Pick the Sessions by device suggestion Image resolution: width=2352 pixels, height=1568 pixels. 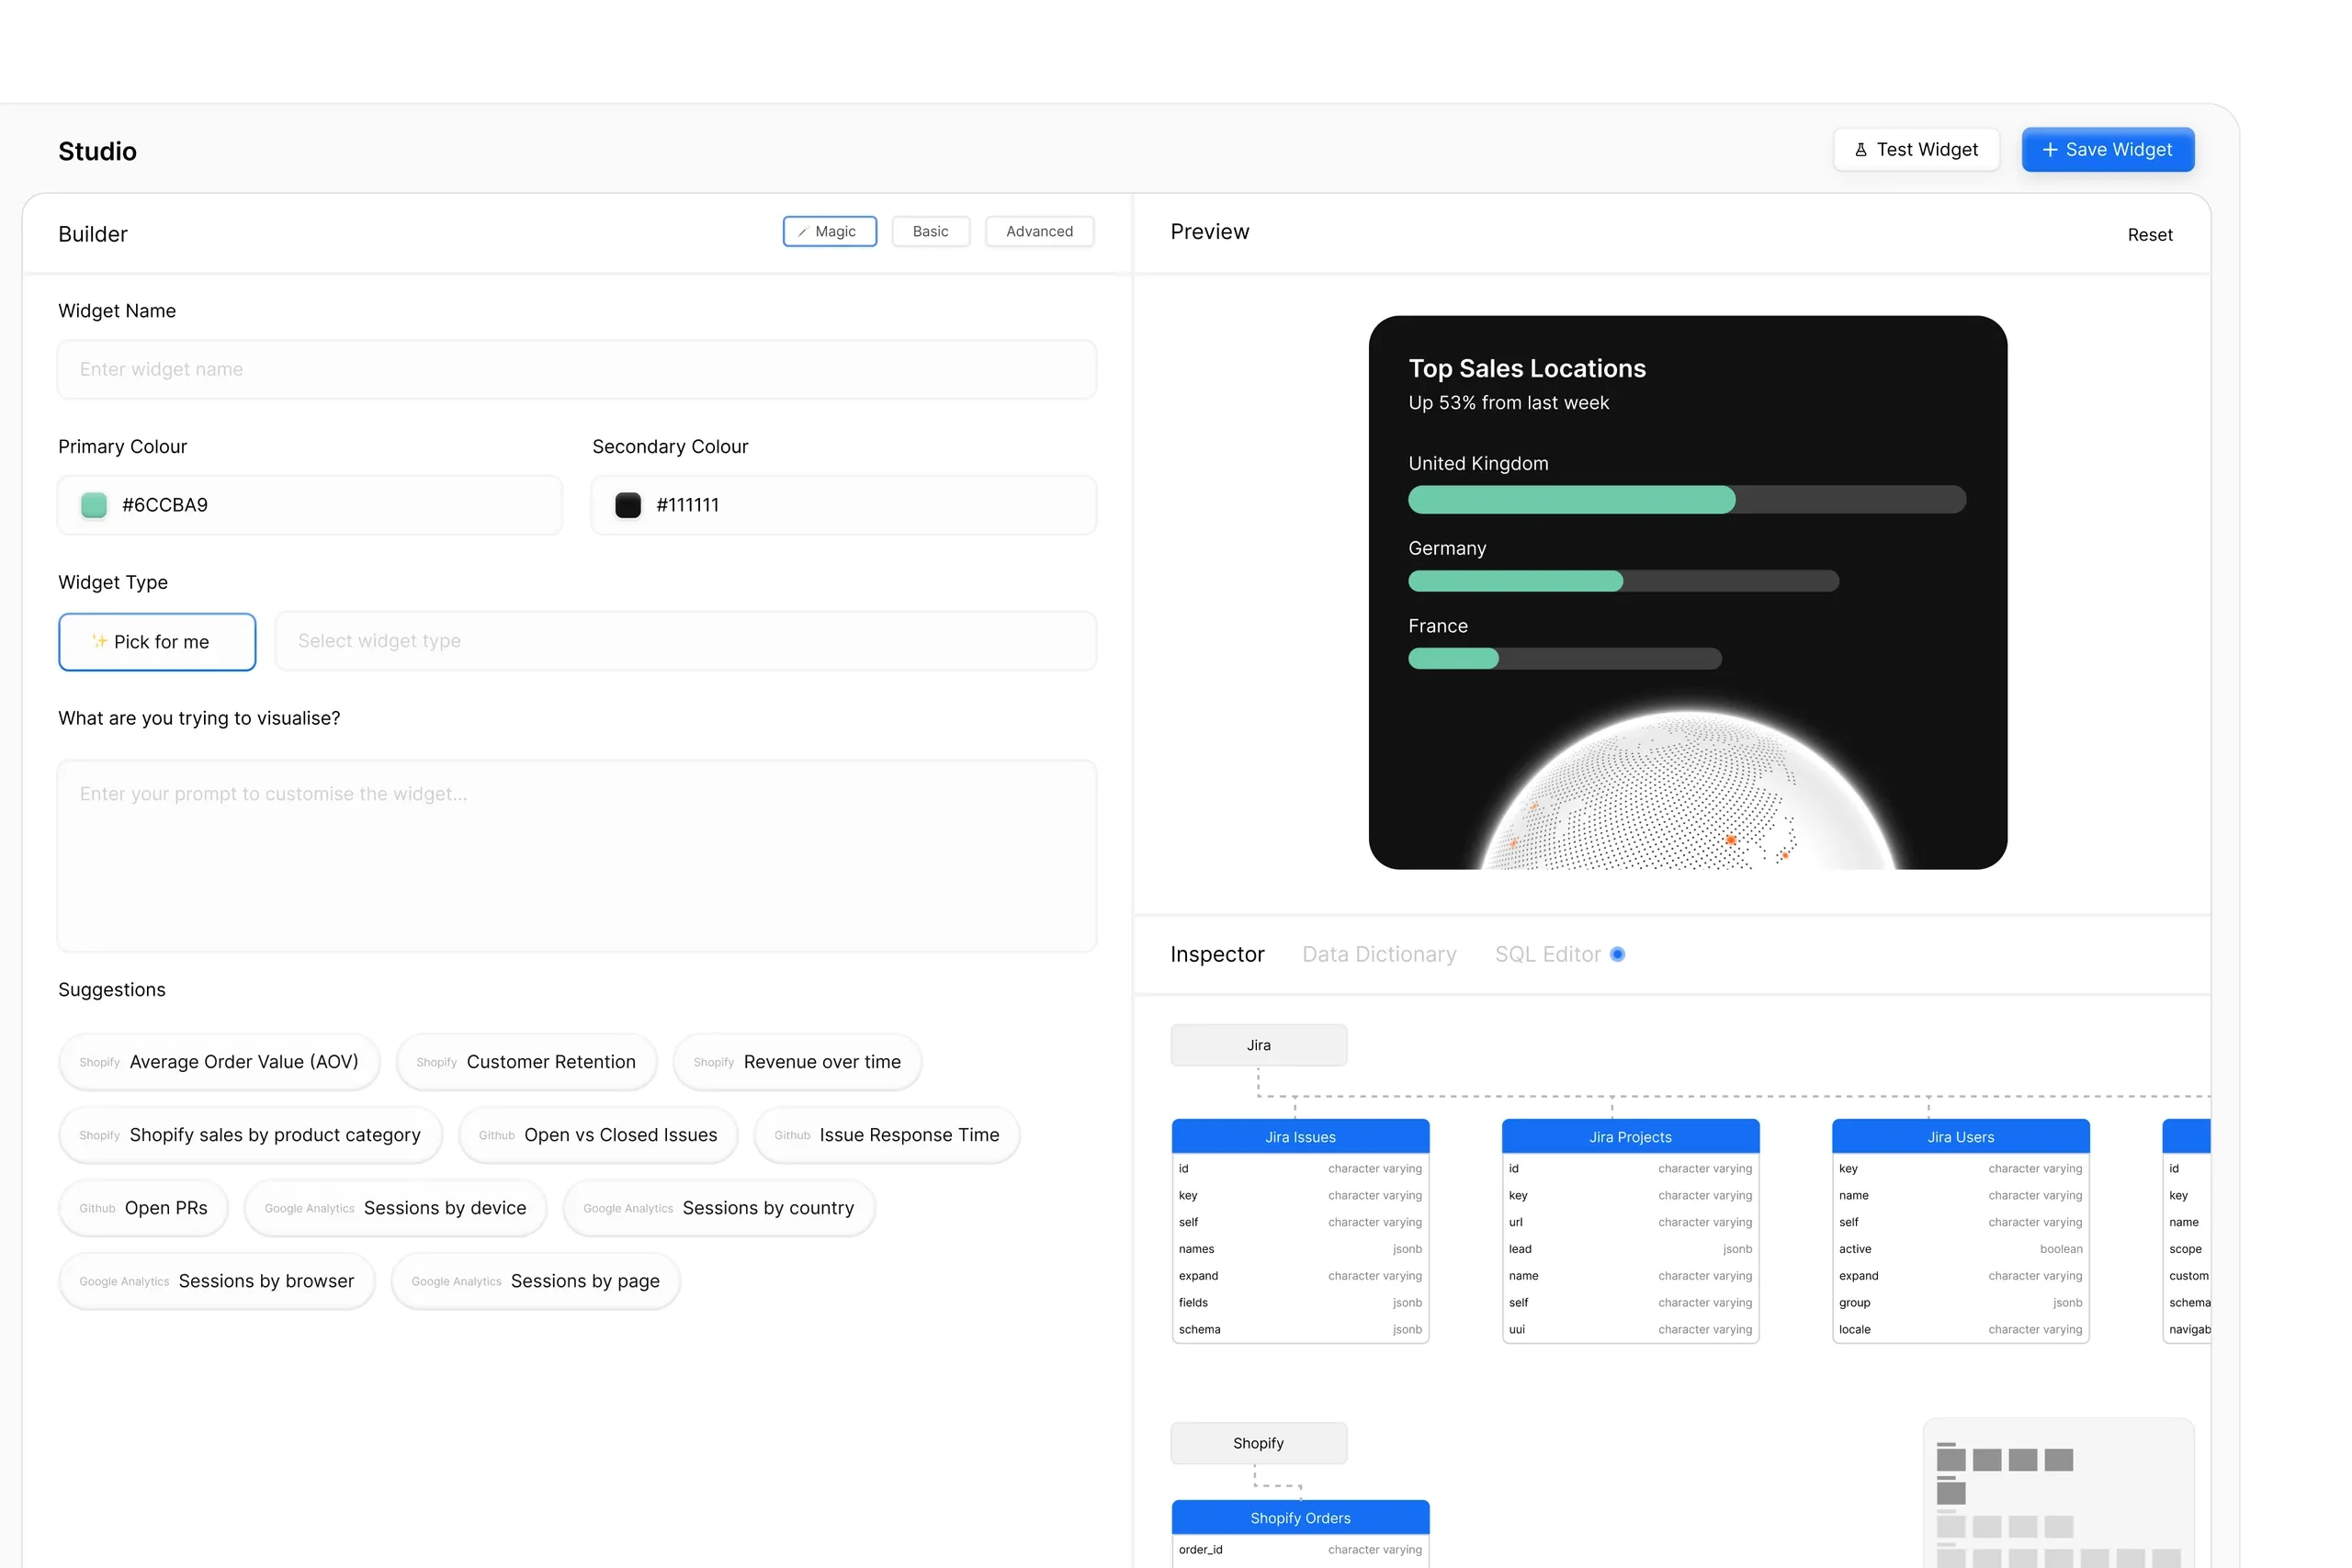coord(395,1208)
